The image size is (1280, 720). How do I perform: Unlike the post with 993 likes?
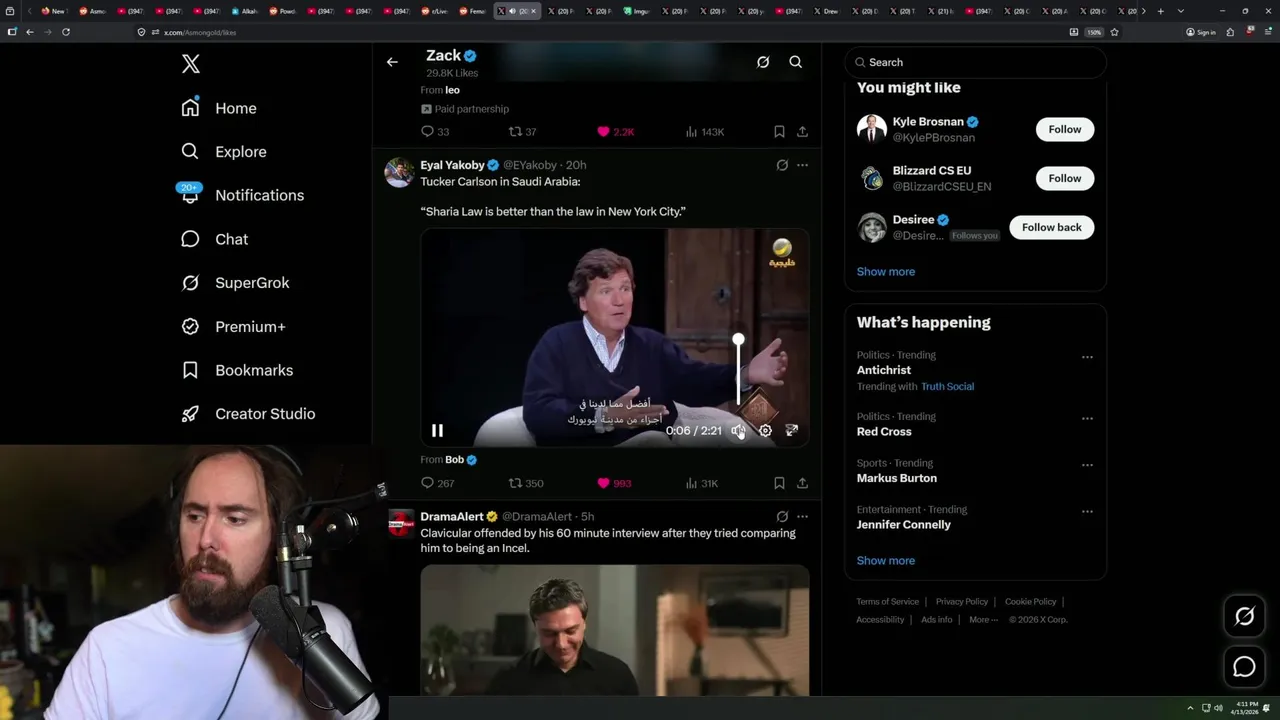(614, 483)
